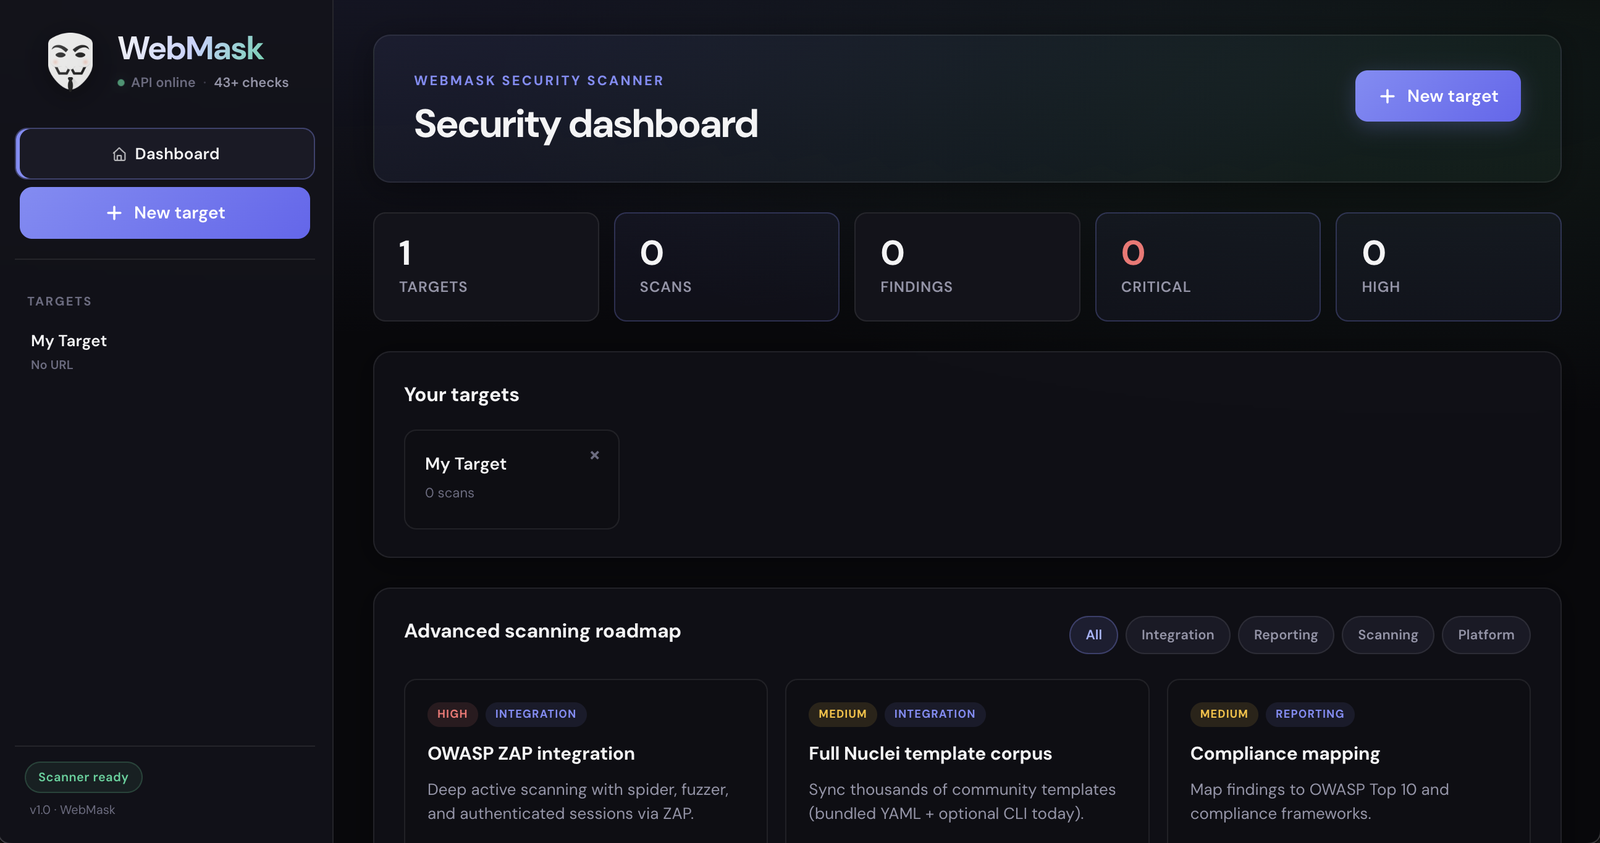Click the Advanced scanning roadmap heading

point(542,631)
